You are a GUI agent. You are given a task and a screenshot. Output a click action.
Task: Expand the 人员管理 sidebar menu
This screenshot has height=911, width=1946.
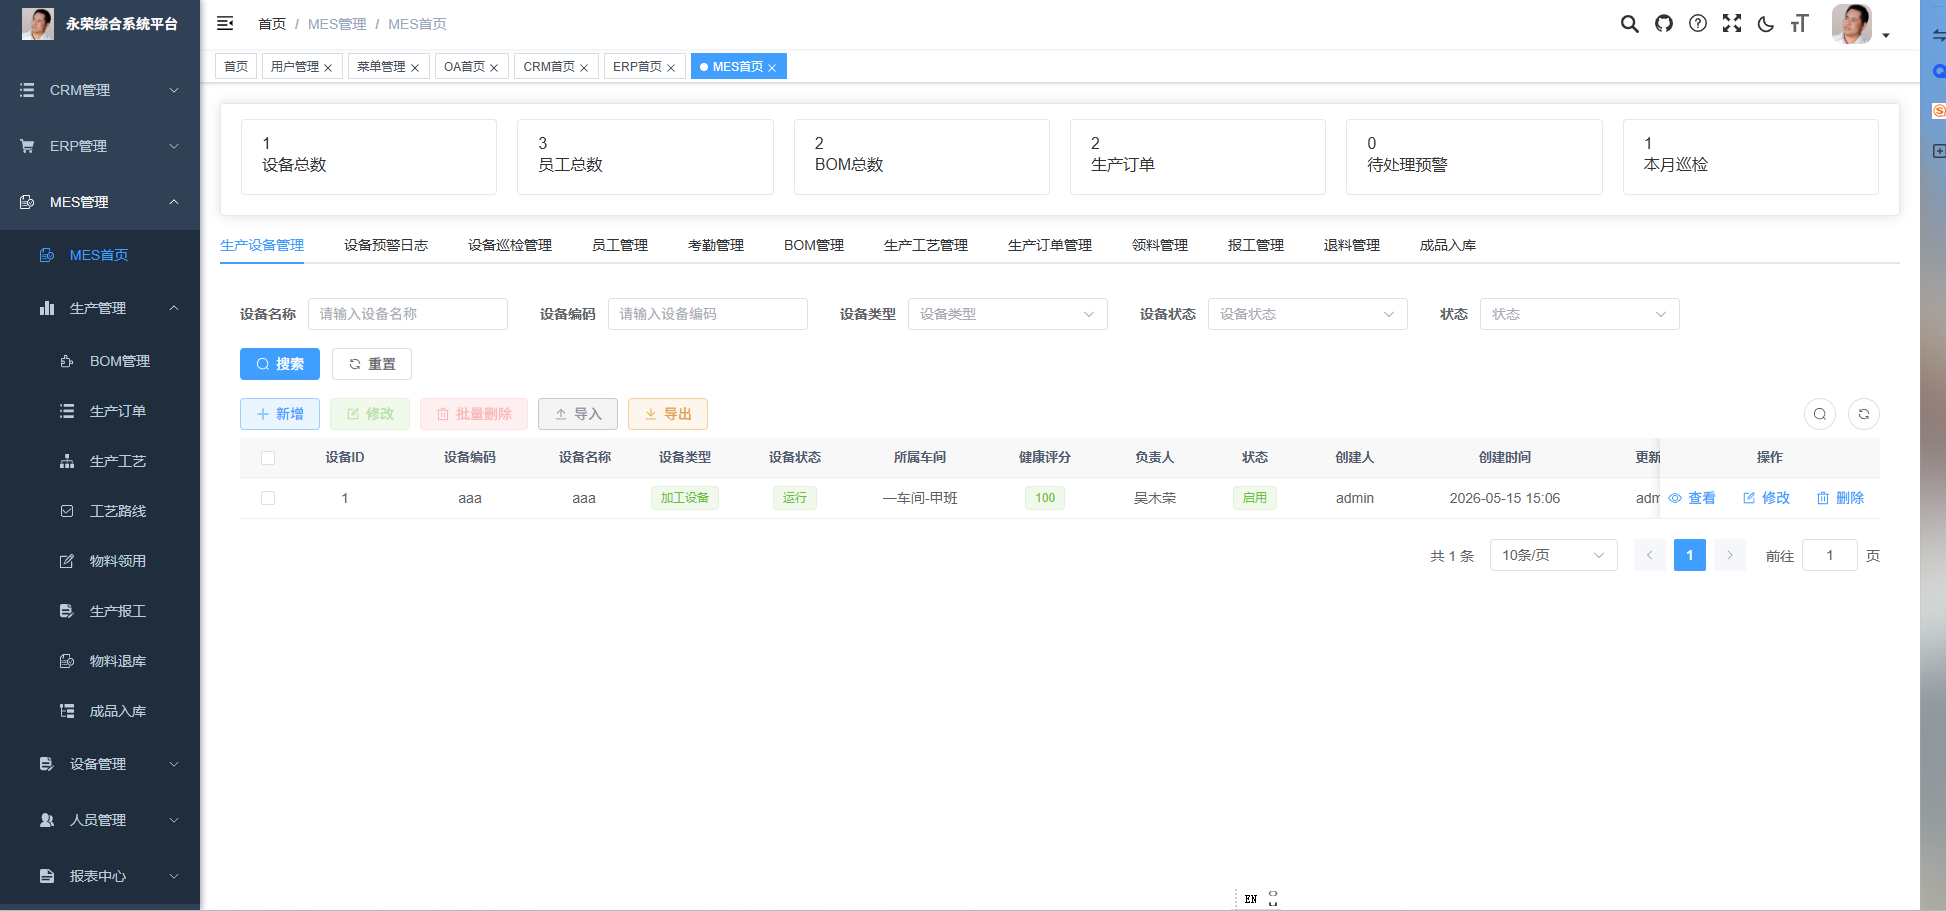[x=100, y=820]
